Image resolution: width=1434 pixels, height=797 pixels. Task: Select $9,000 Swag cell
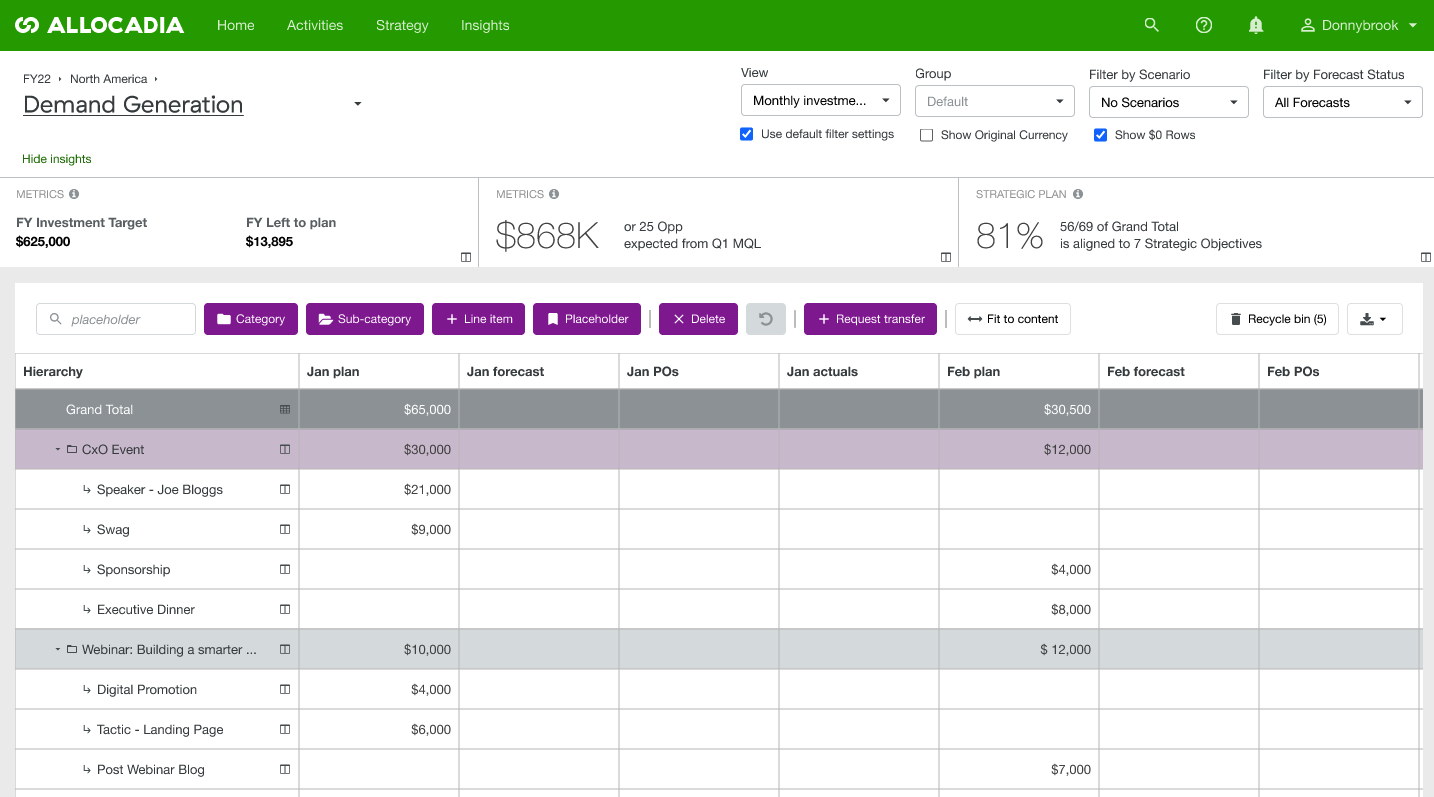click(379, 529)
